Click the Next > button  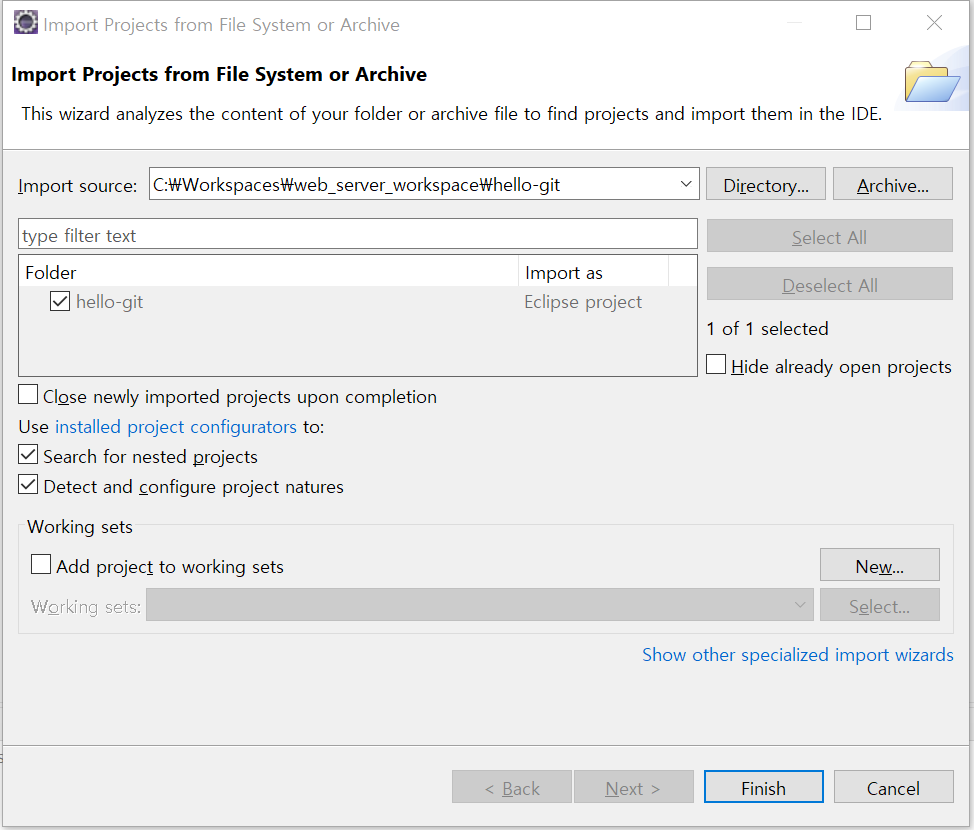tap(634, 787)
